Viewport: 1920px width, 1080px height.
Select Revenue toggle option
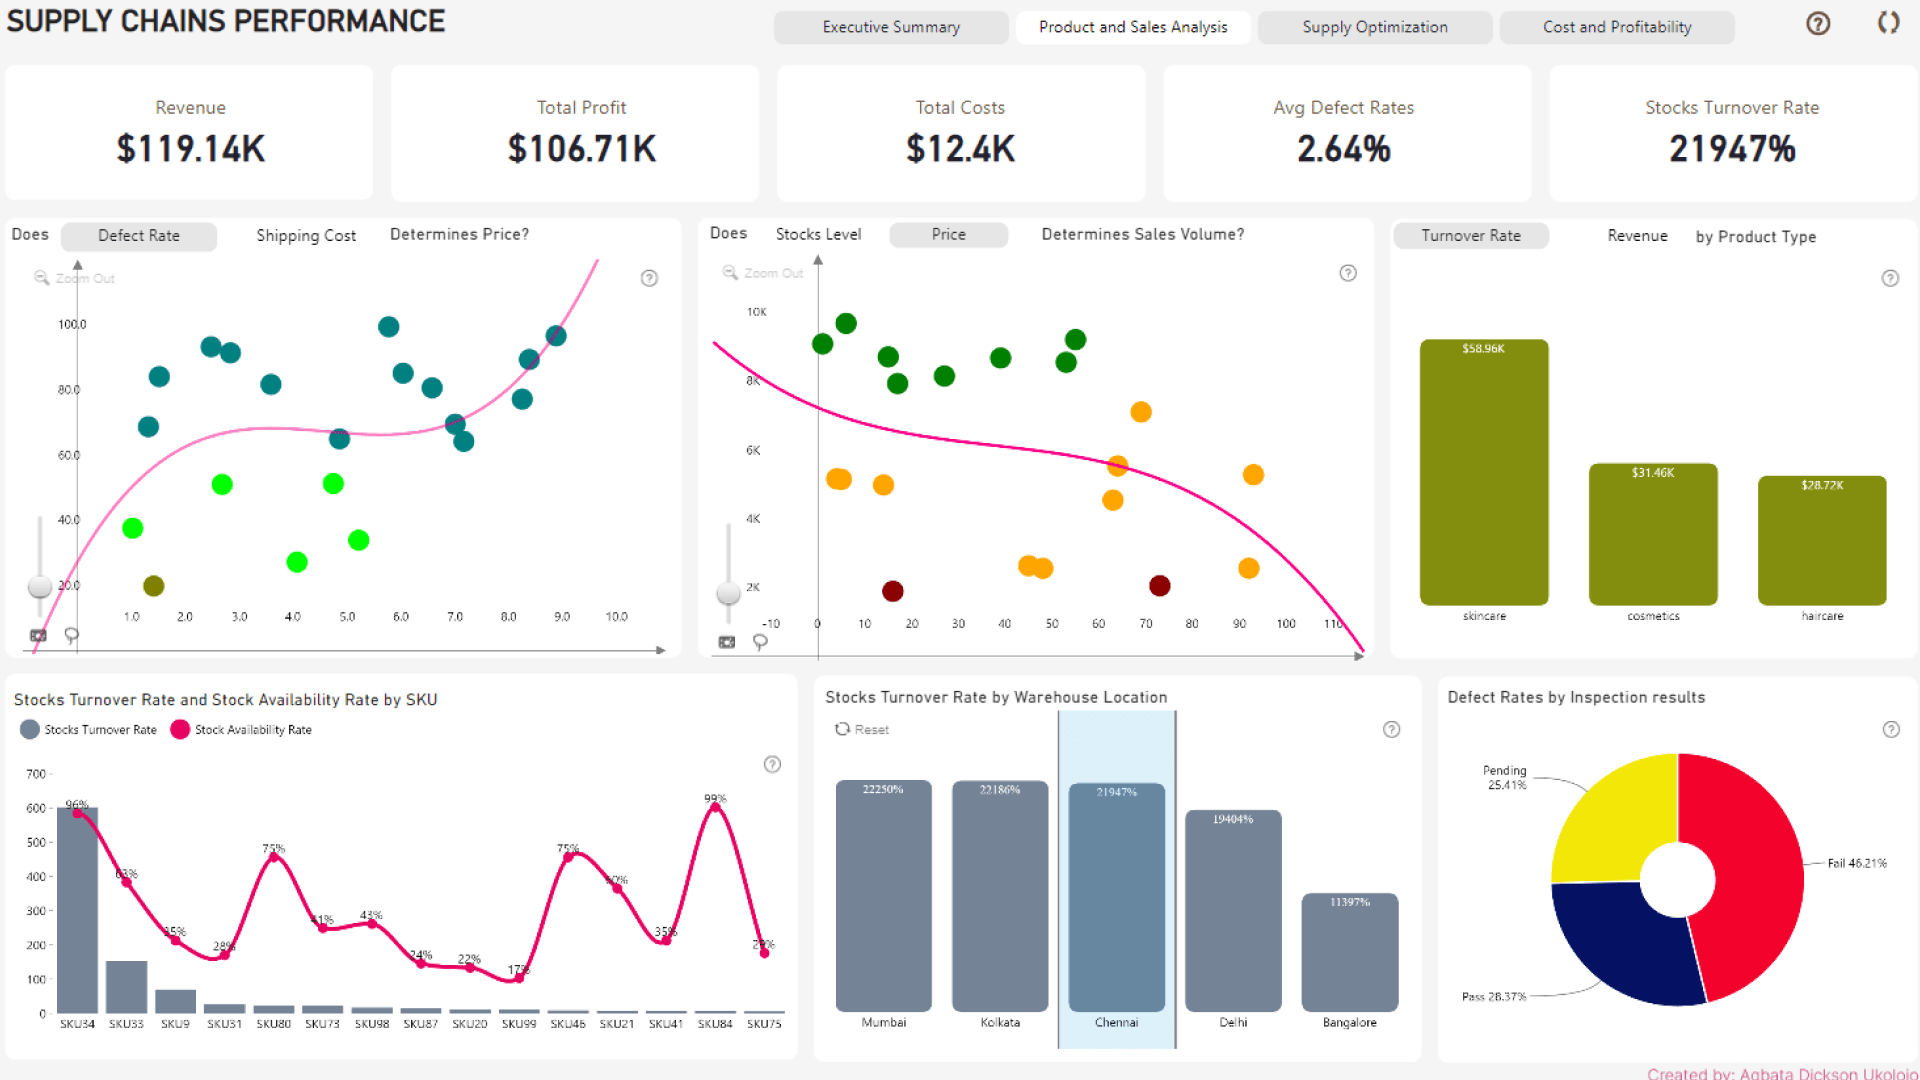click(x=1637, y=235)
